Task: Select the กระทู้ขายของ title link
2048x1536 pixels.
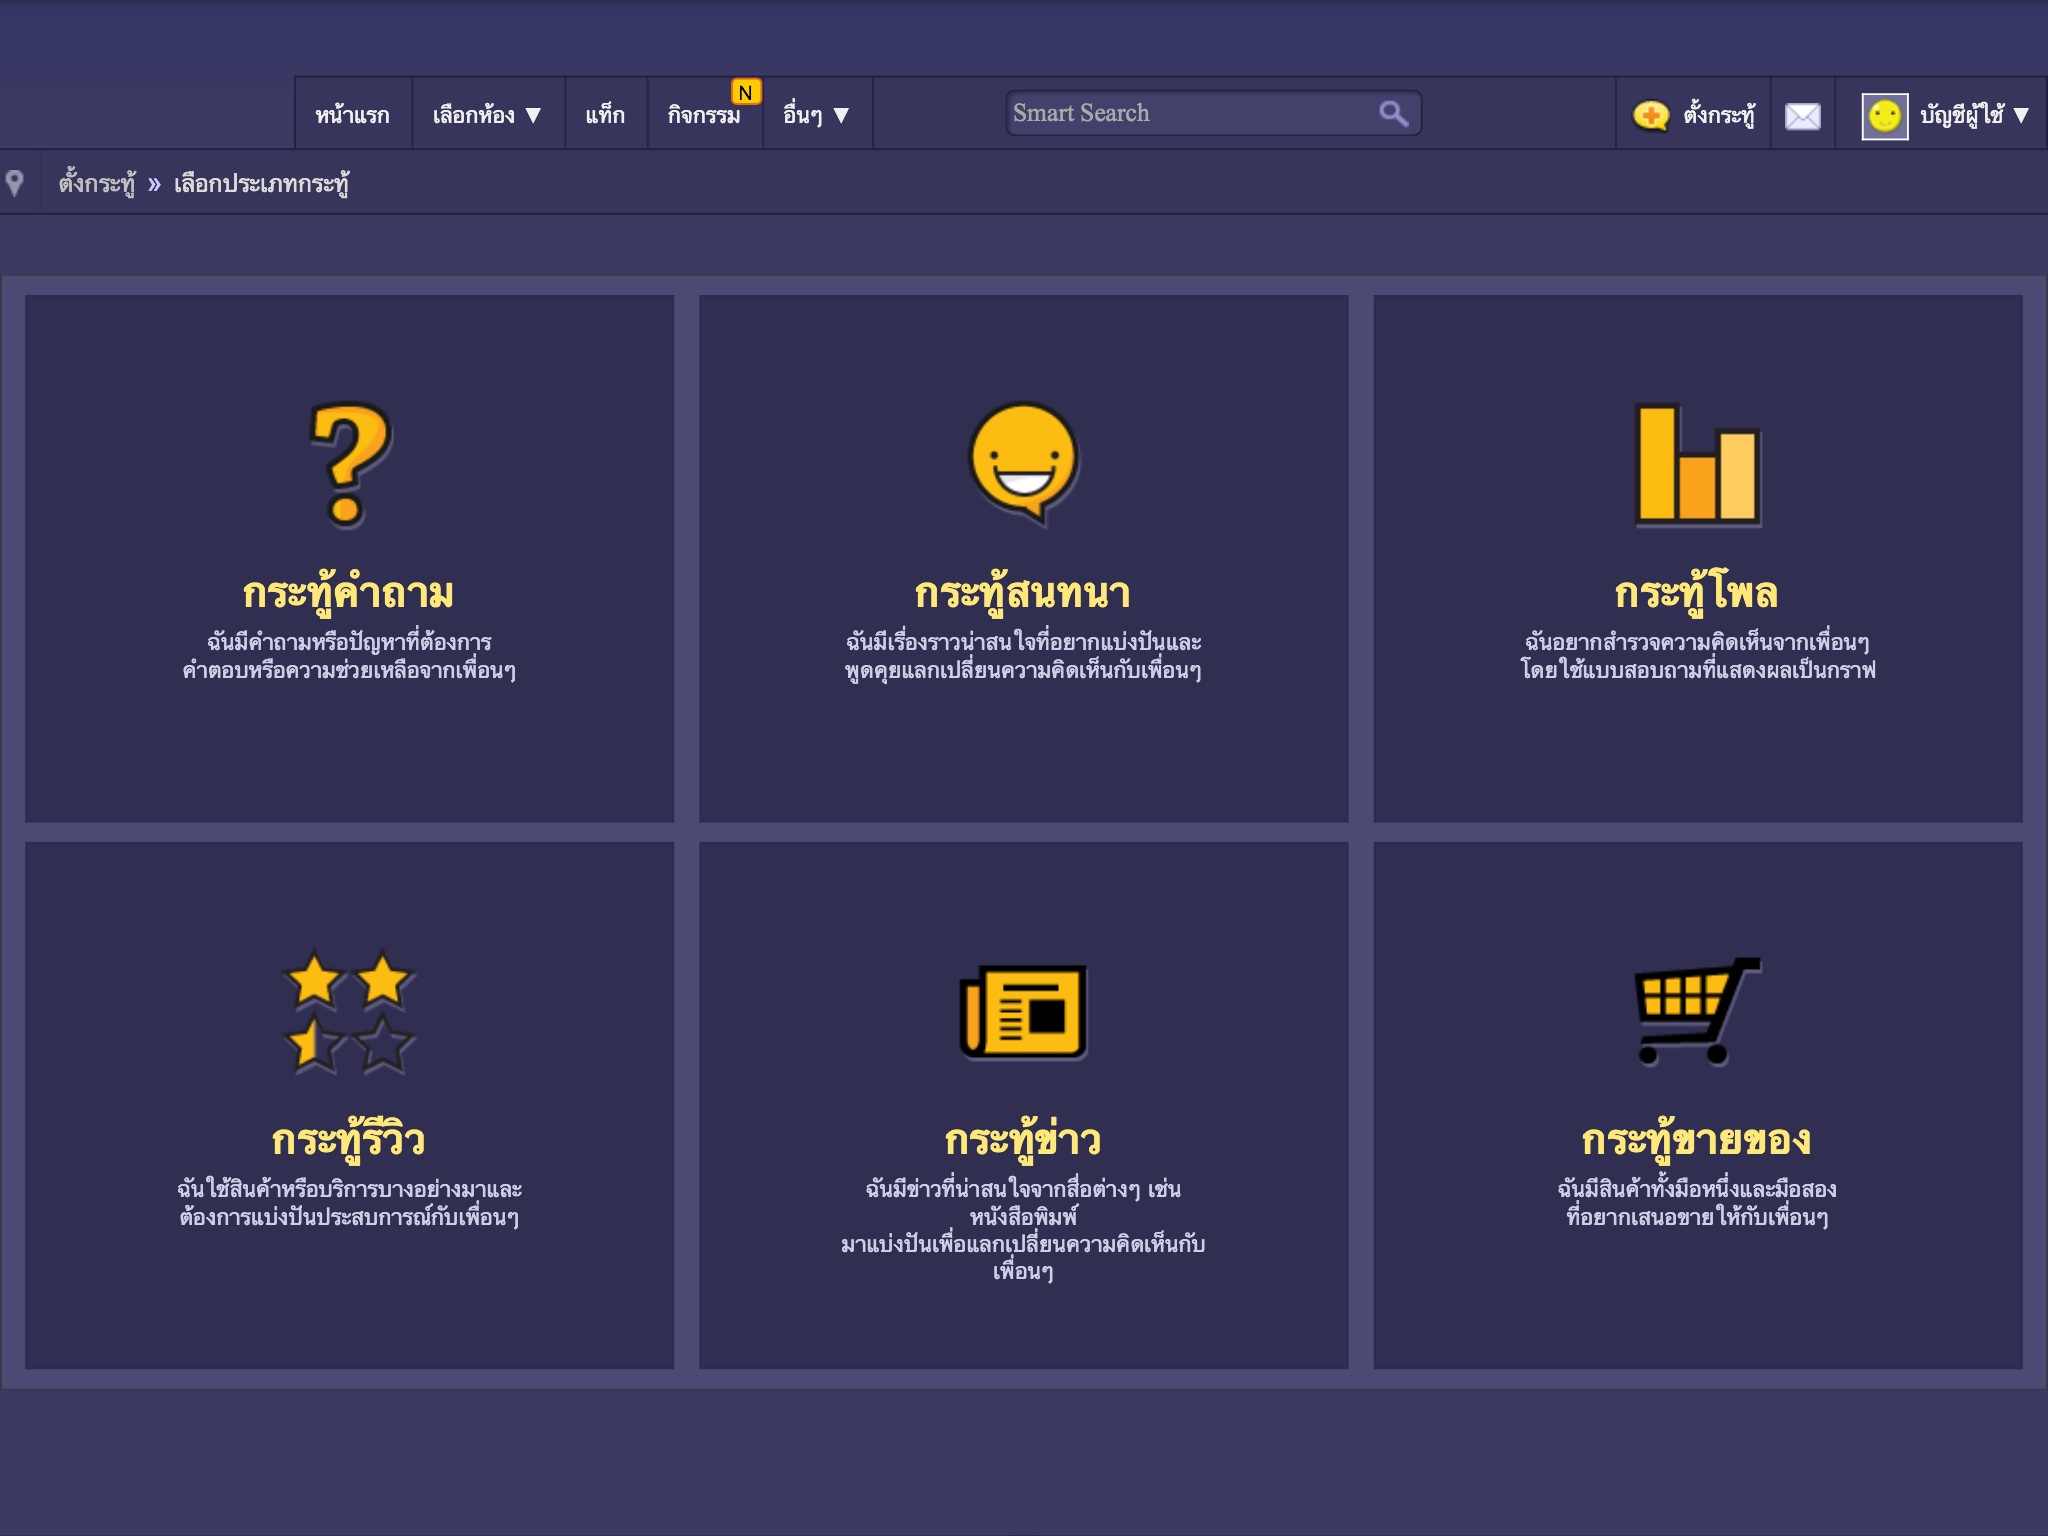Action: click(1697, 1139)
